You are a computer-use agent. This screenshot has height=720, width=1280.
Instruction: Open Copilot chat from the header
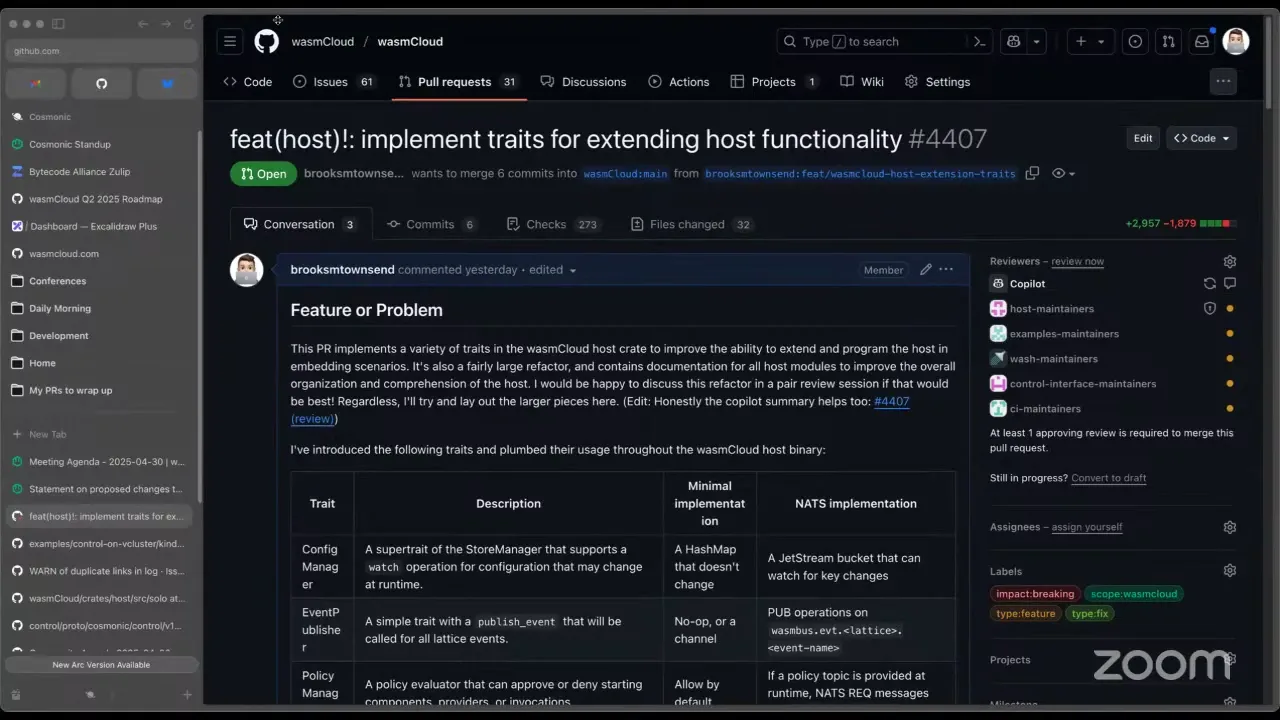(x=1013, y=41)
